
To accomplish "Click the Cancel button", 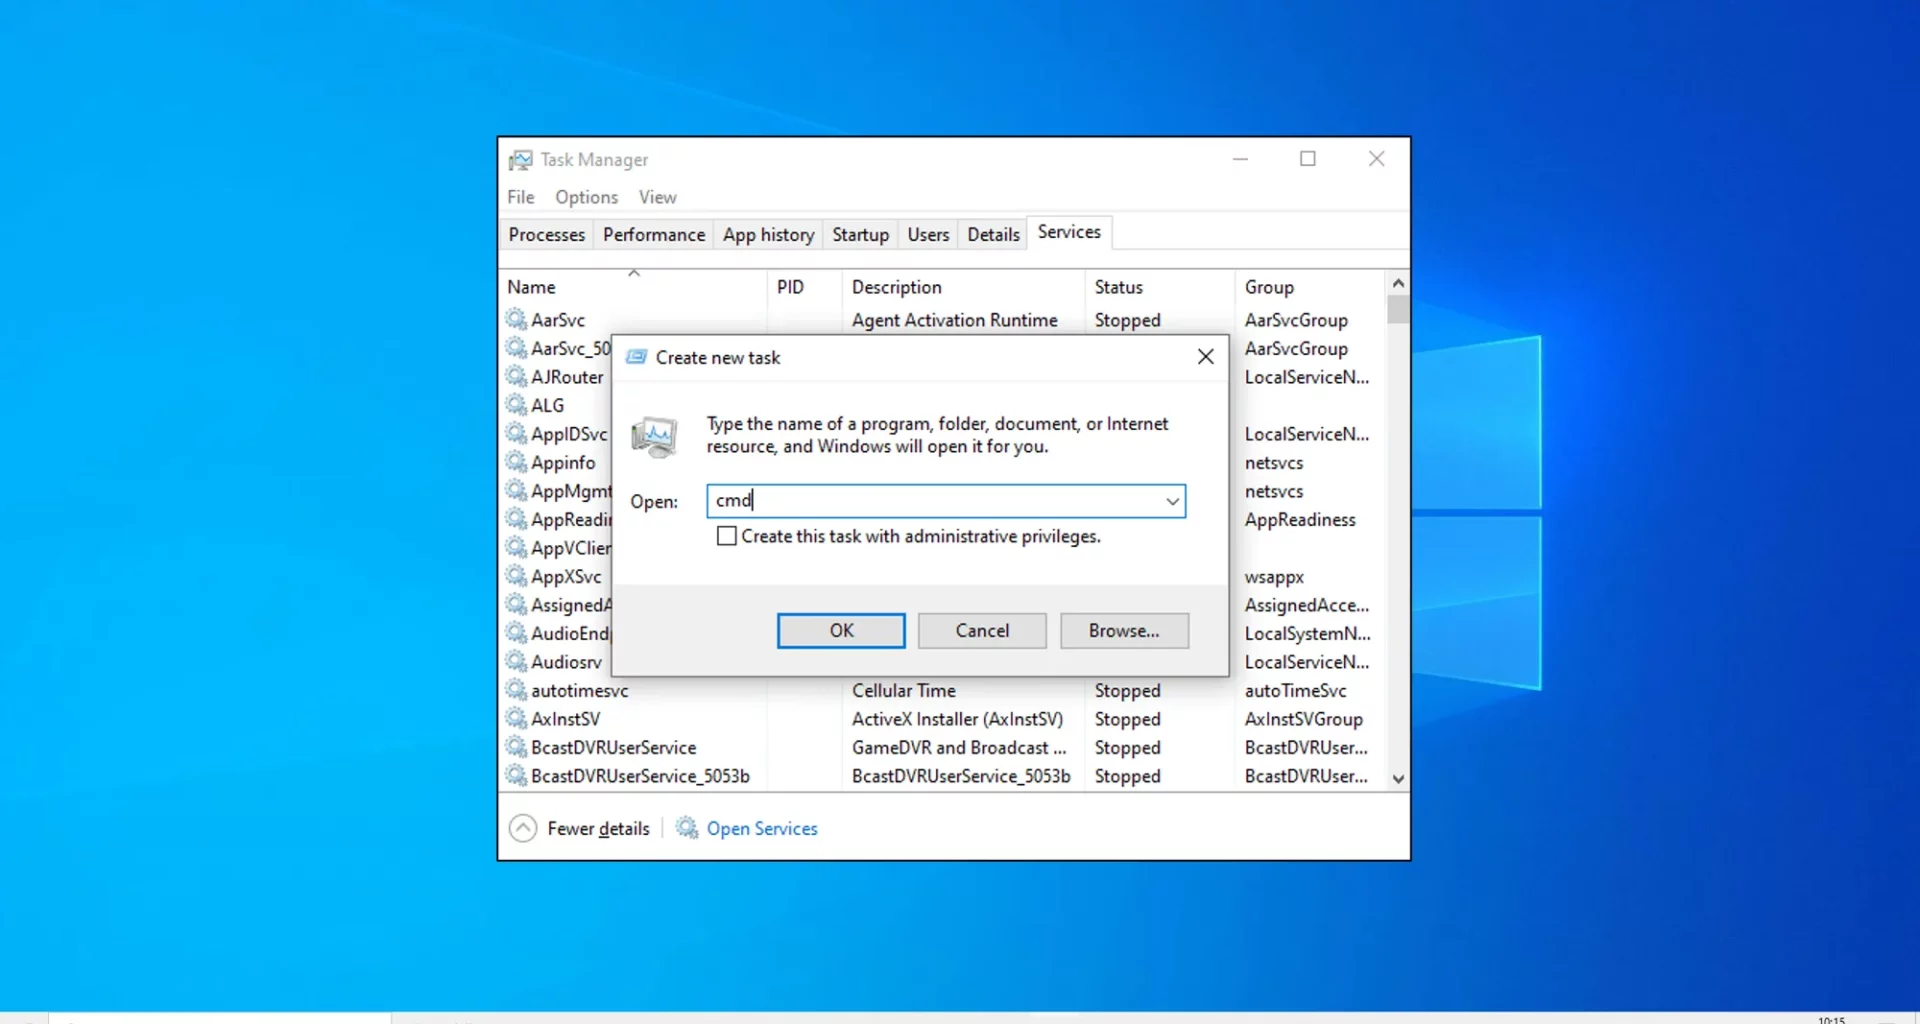I will point(982,631).
